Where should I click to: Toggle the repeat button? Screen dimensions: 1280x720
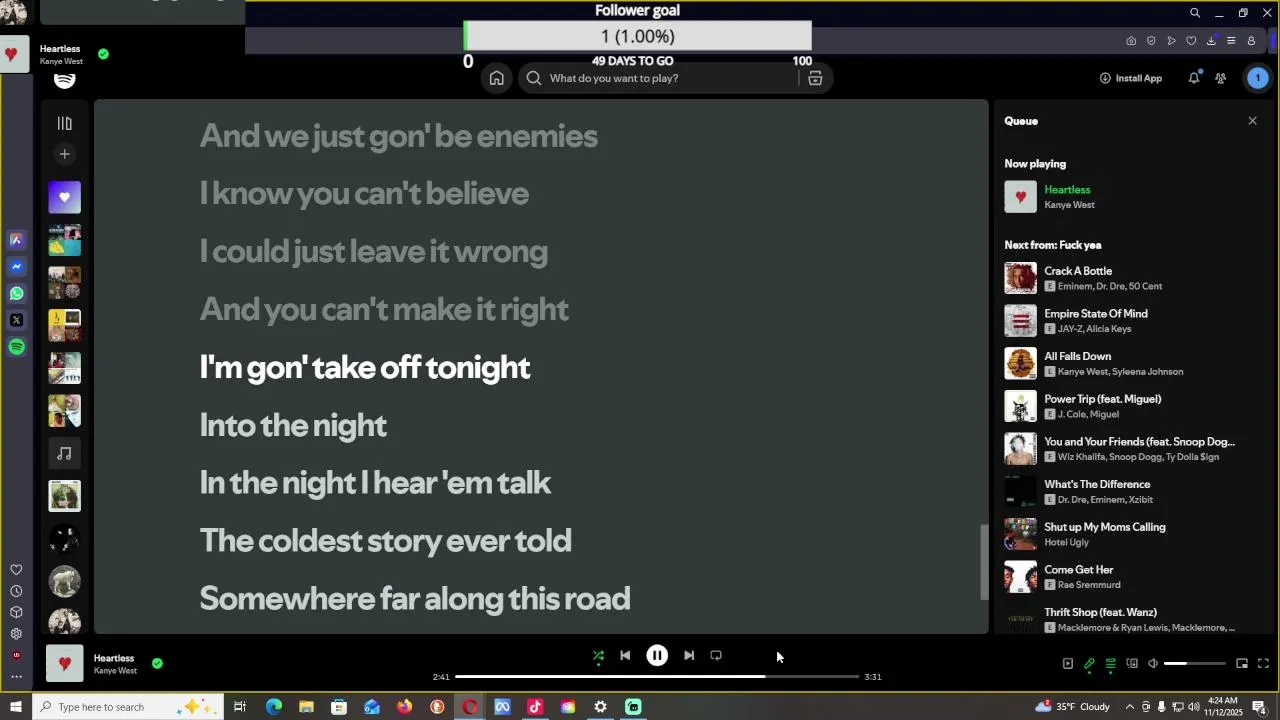(716, 656)
